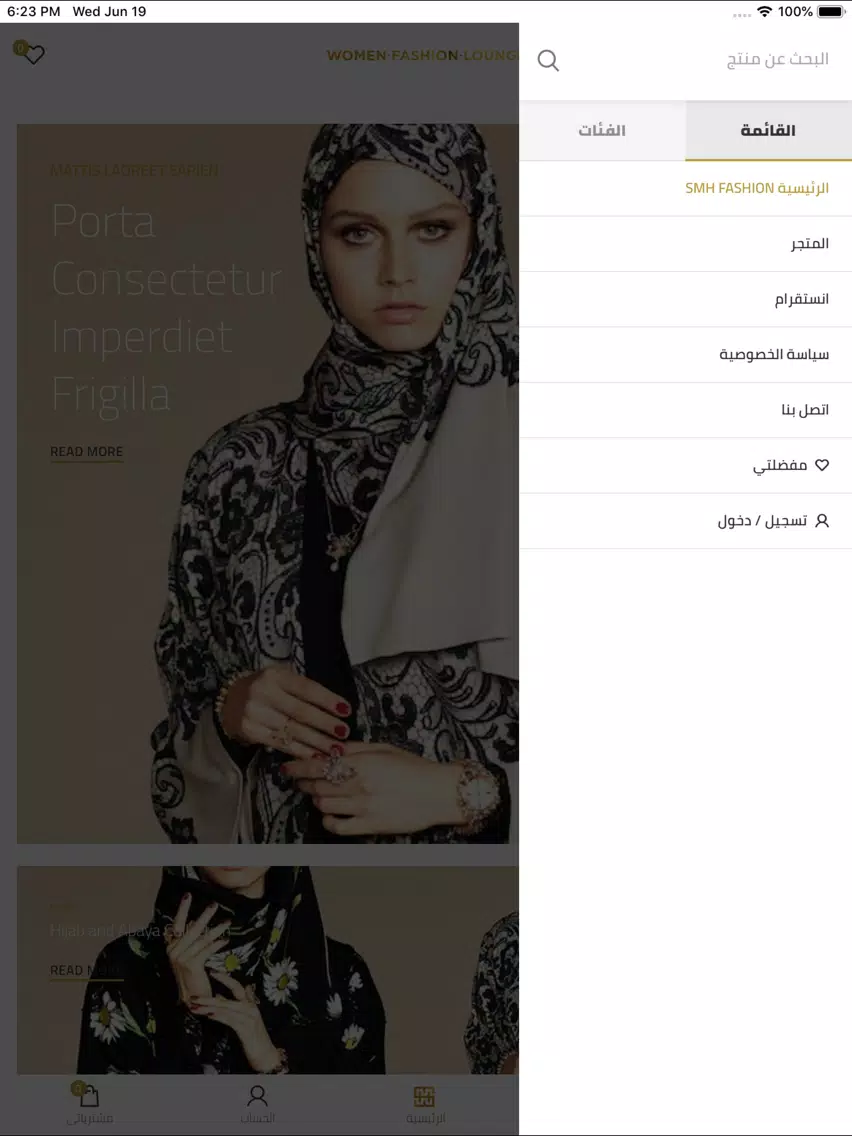Tap the WOMEN-FASHION-LOUNGE logo
The width and height of the screenshot is (852, 1136).
(x=422, y=56)
